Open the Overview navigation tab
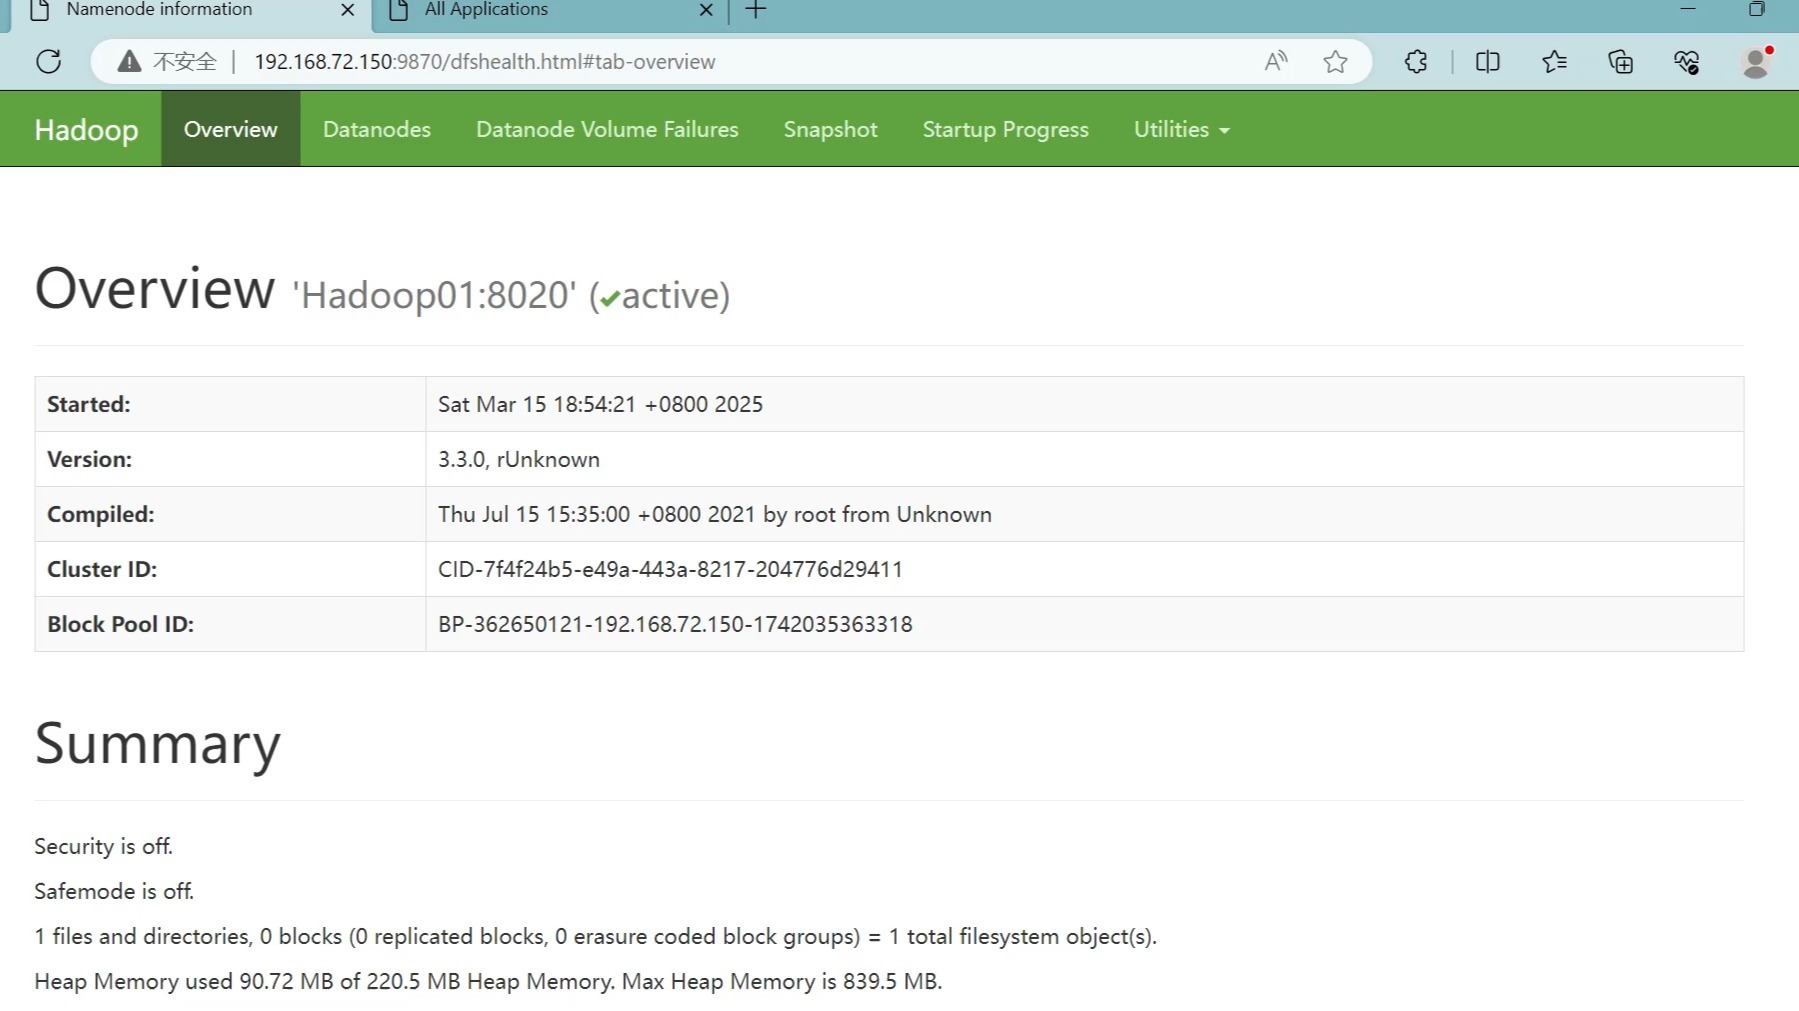The image size is (1799, 1011). coord(231,129)
